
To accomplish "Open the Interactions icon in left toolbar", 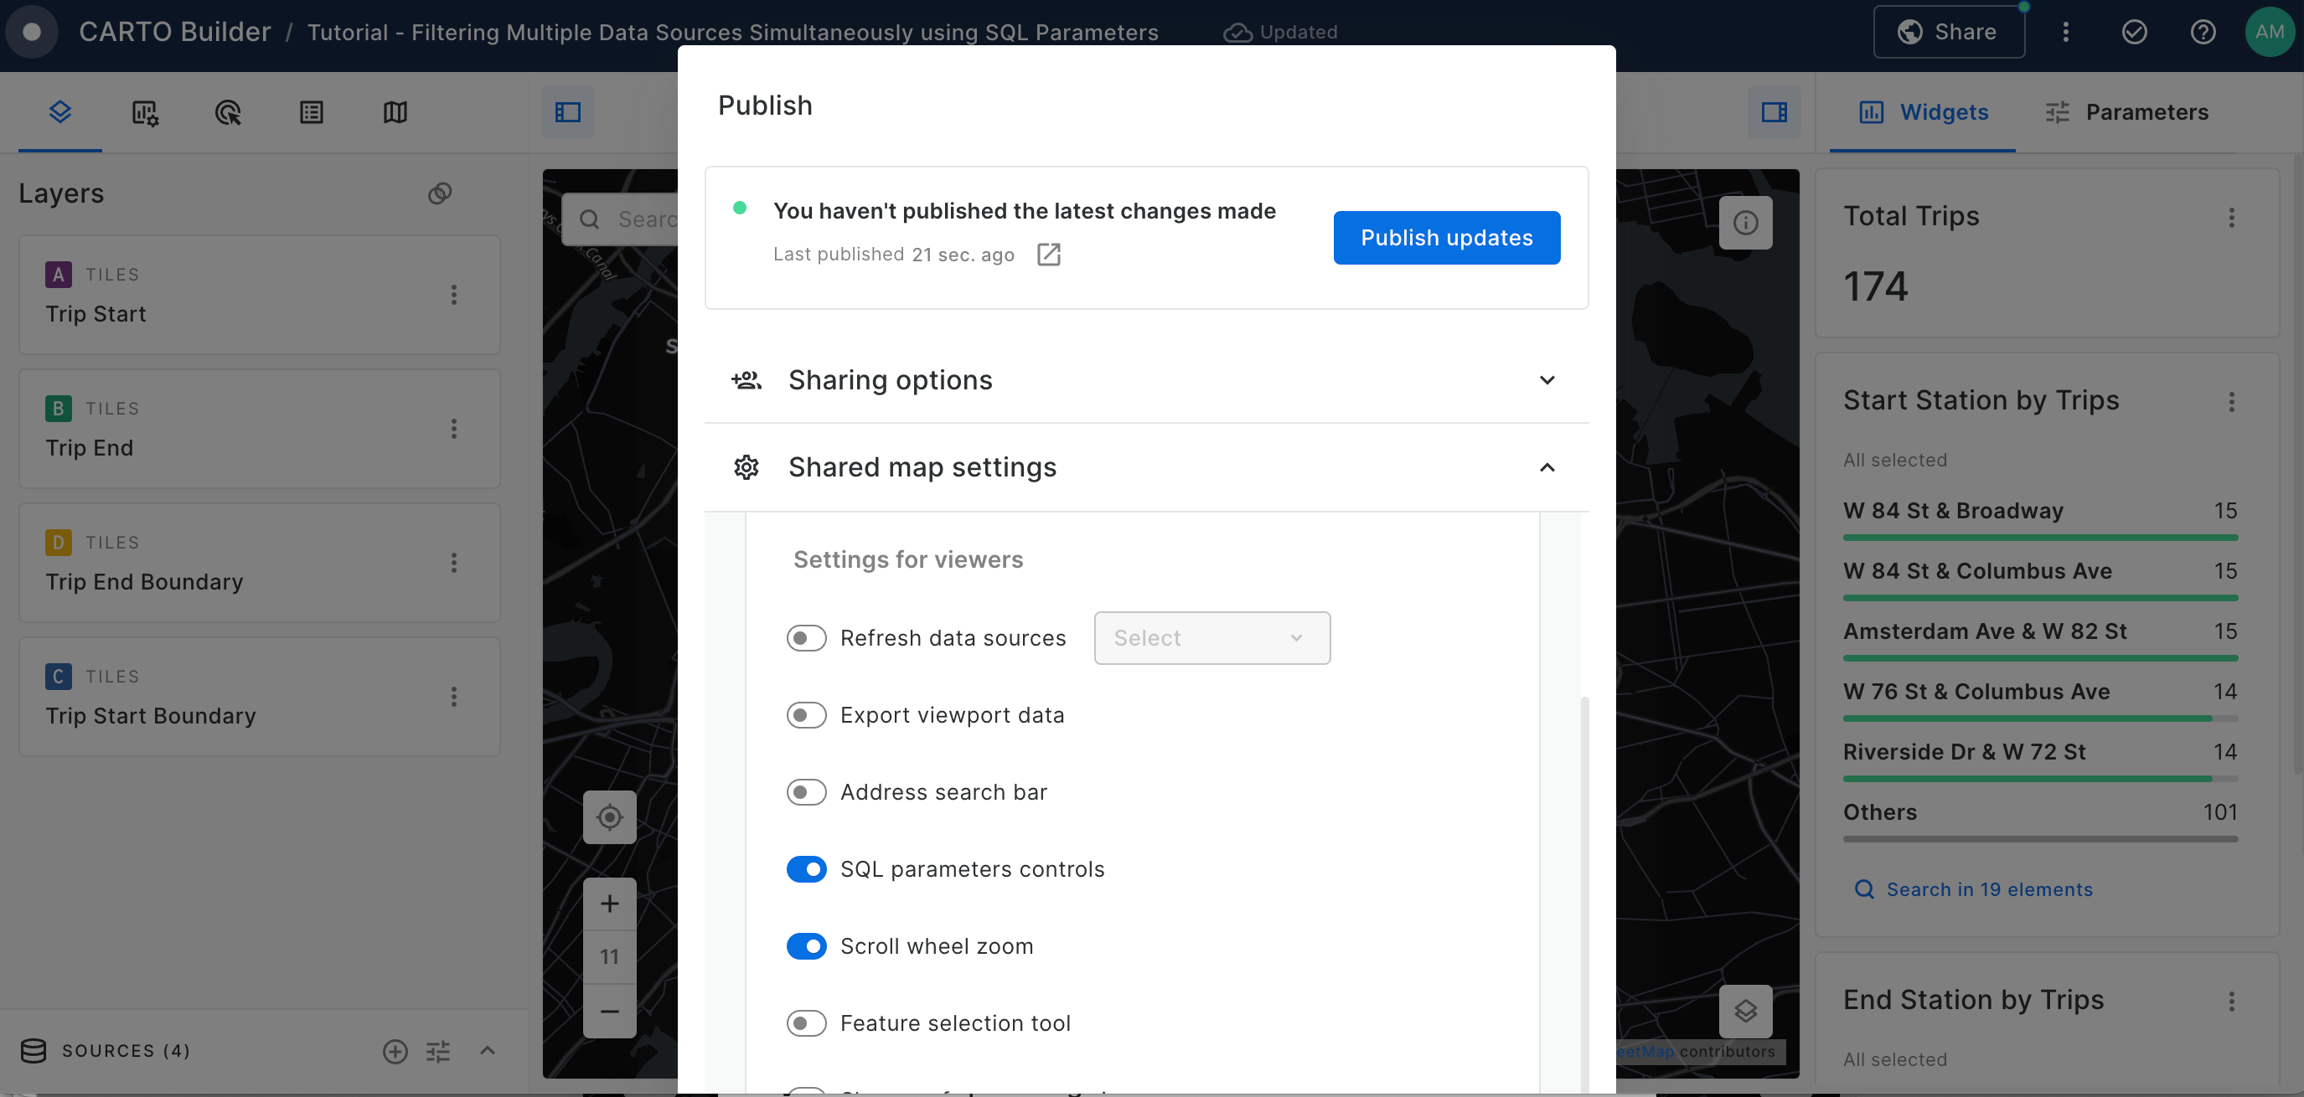I will (228, 112).
